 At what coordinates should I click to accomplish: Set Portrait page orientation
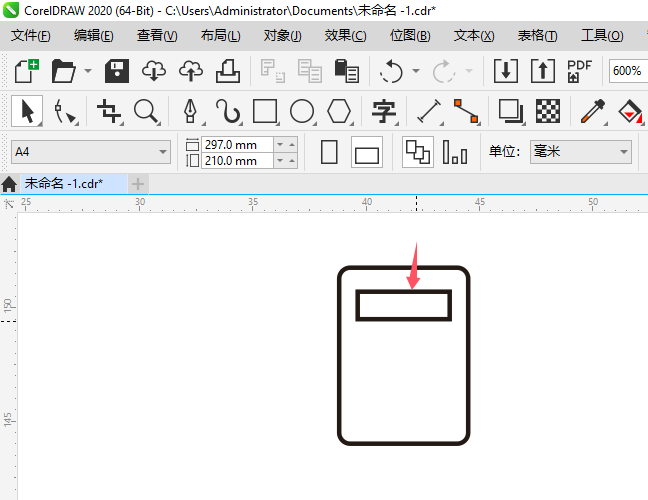tap(329, 152)
